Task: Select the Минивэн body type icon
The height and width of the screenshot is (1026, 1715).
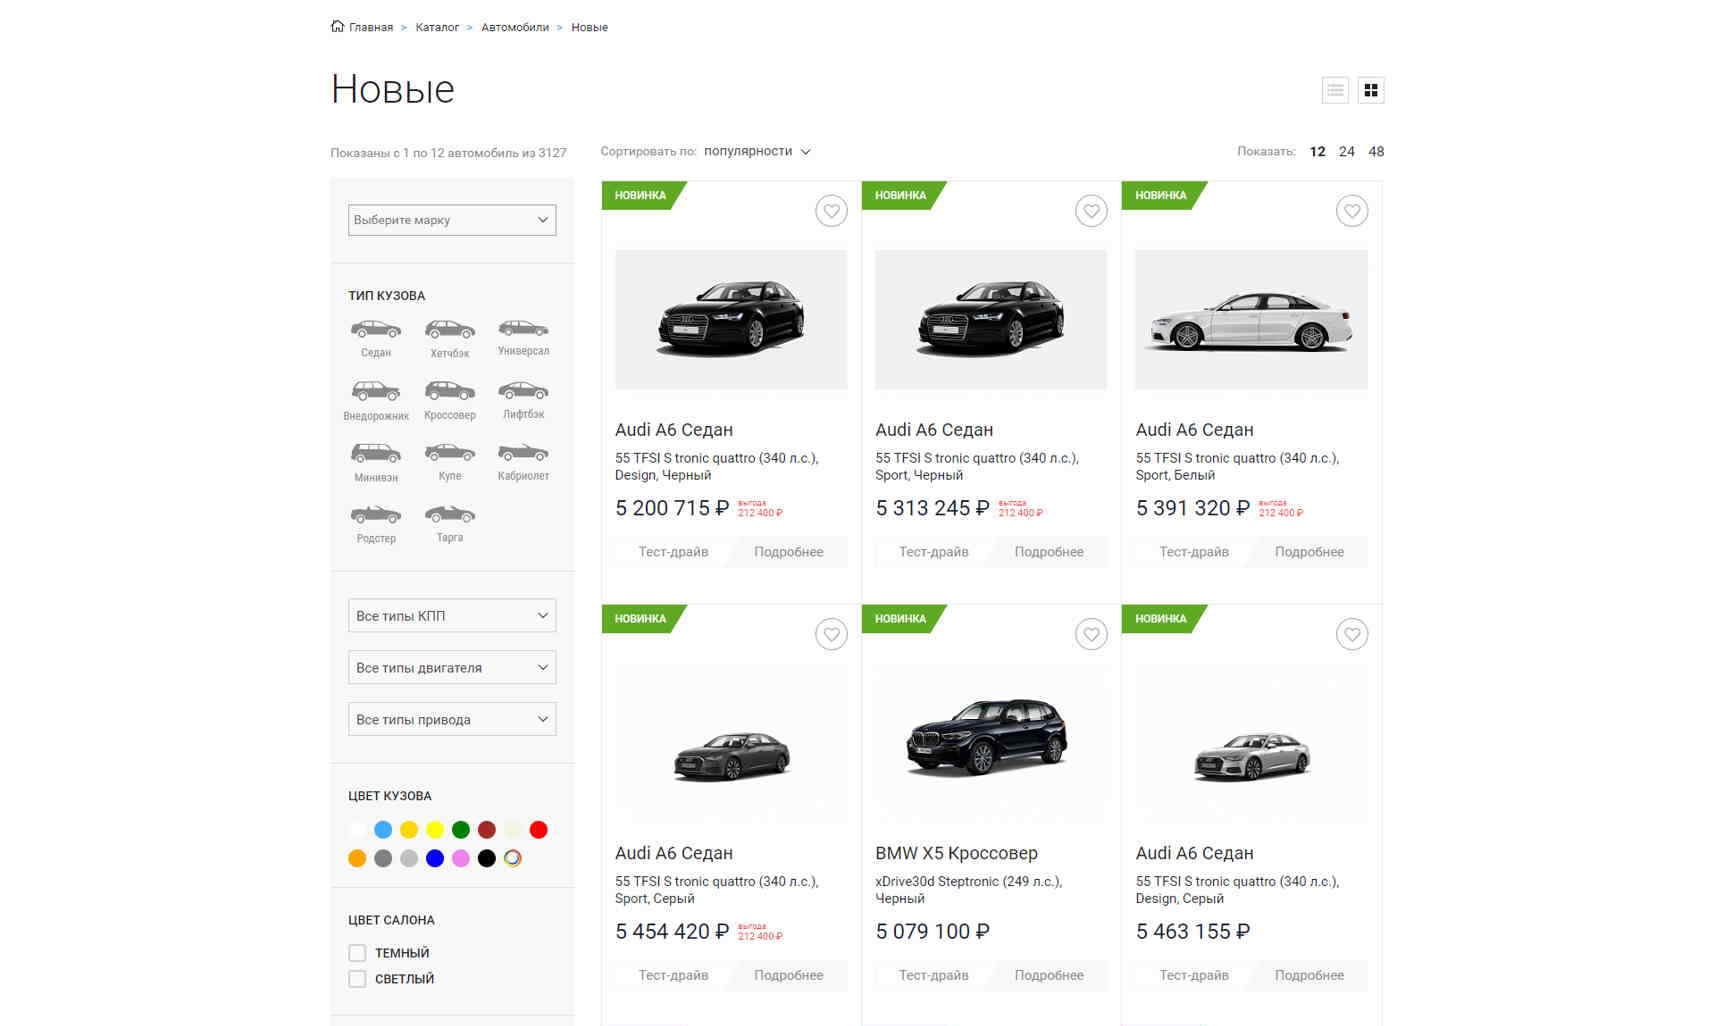Action: tap(376, 454)
